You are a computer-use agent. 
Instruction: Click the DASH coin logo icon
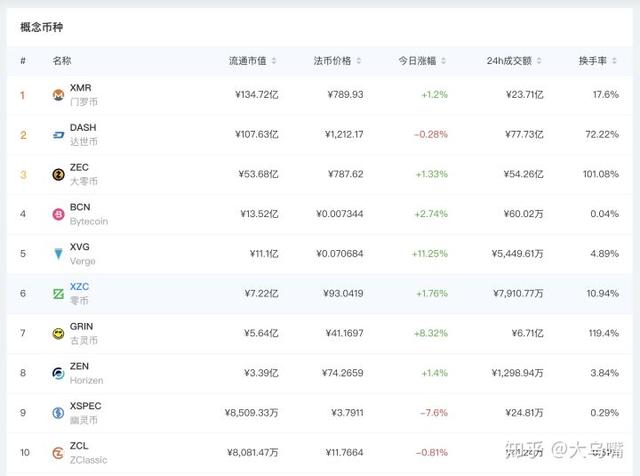coord(58,135)
